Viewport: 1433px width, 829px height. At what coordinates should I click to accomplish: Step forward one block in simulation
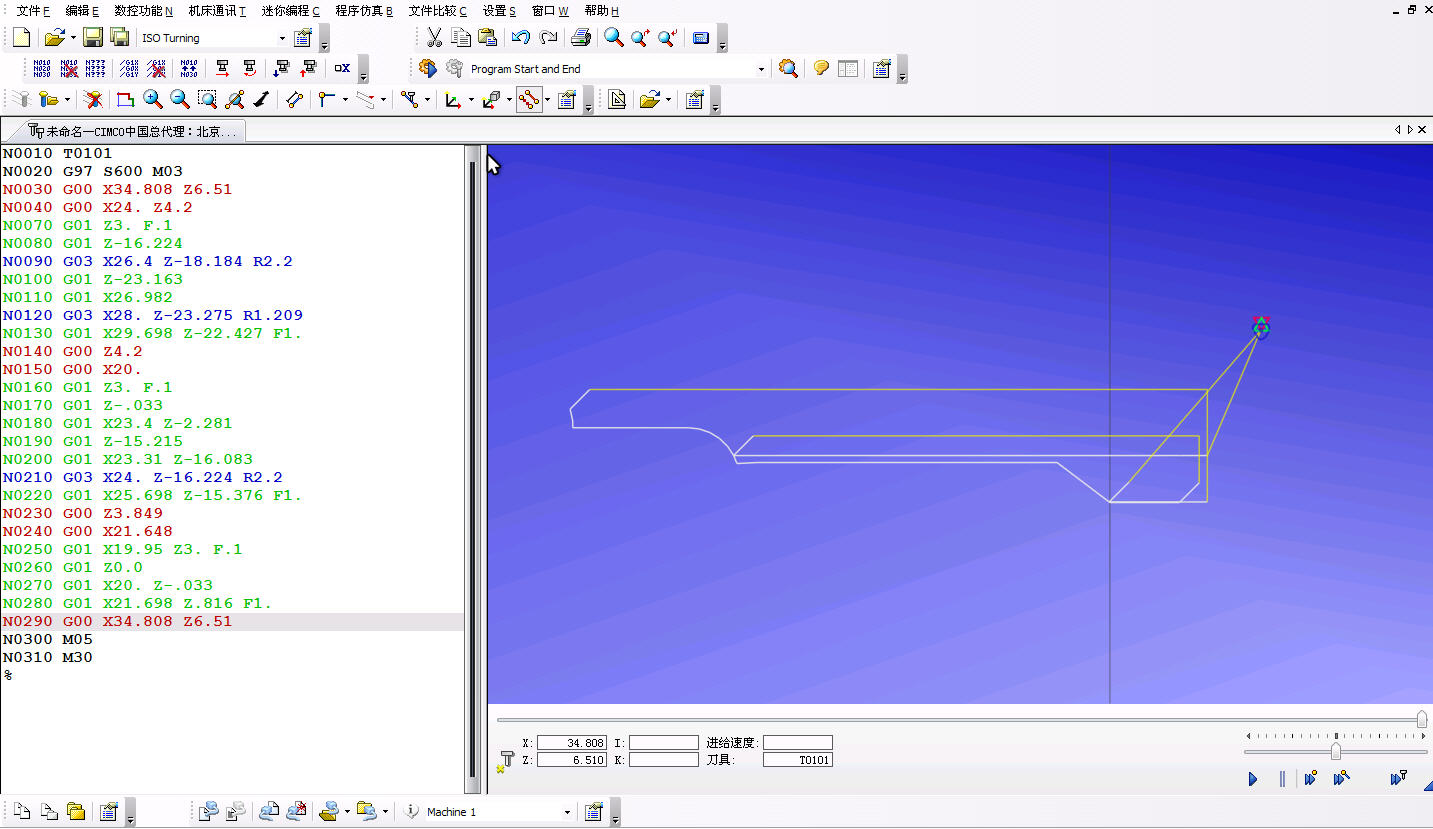1311,779
